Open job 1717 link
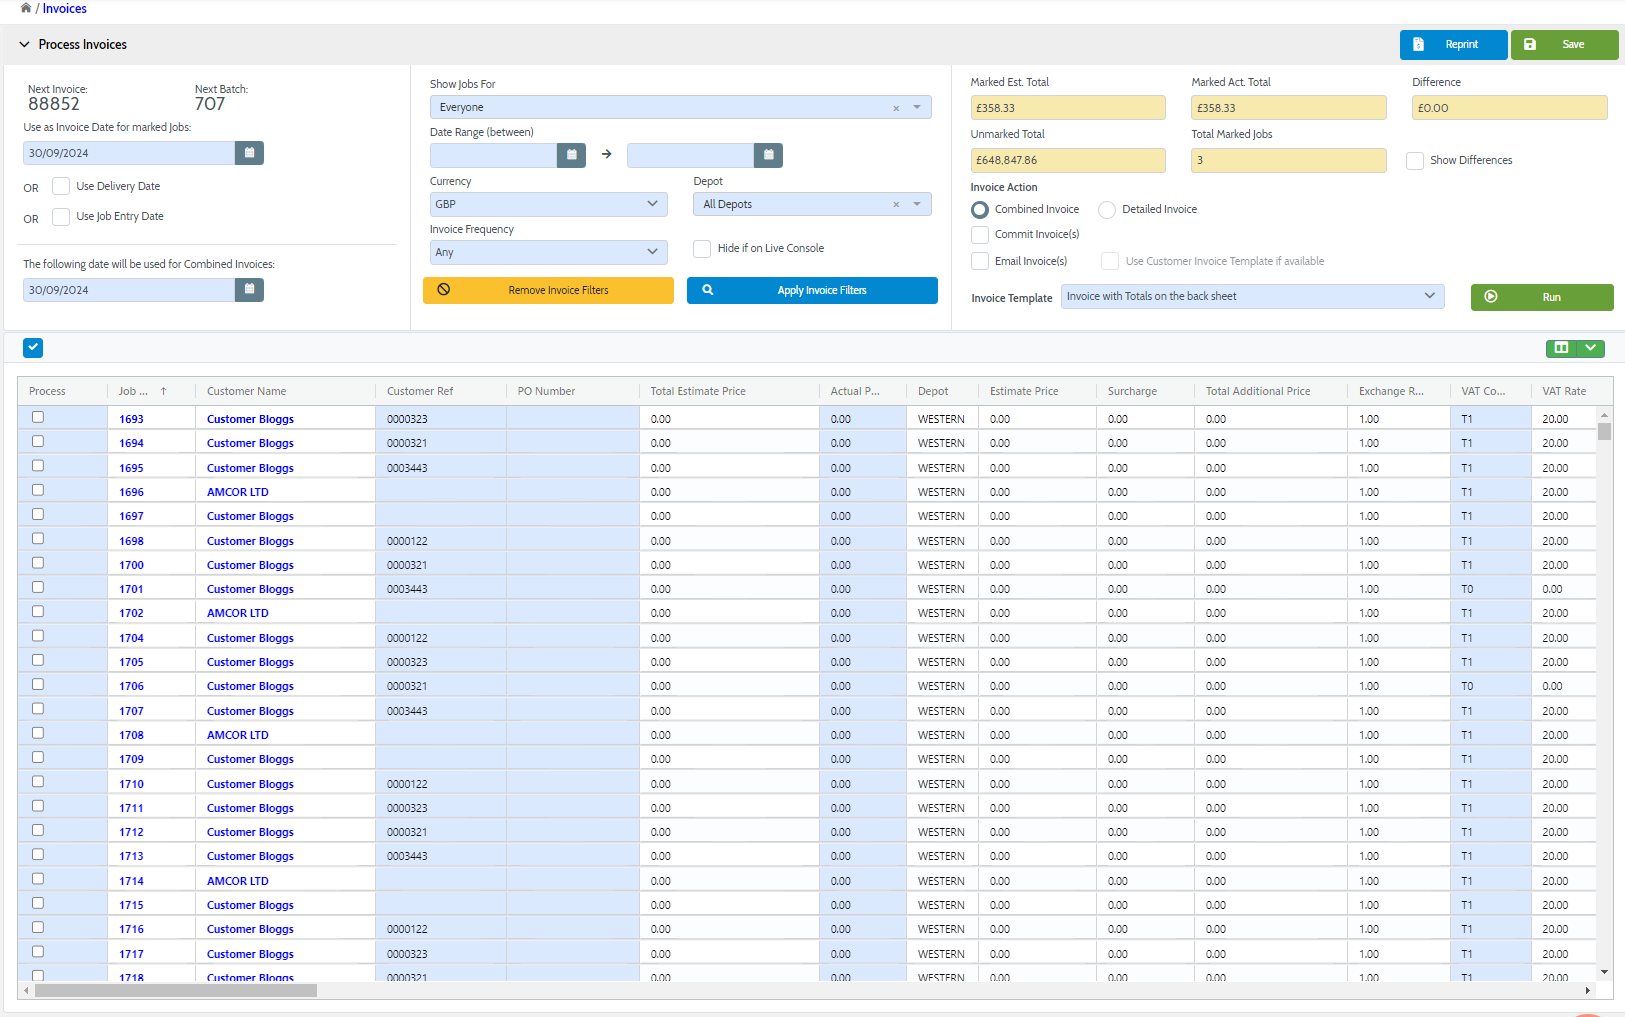 tap(131, 954)
